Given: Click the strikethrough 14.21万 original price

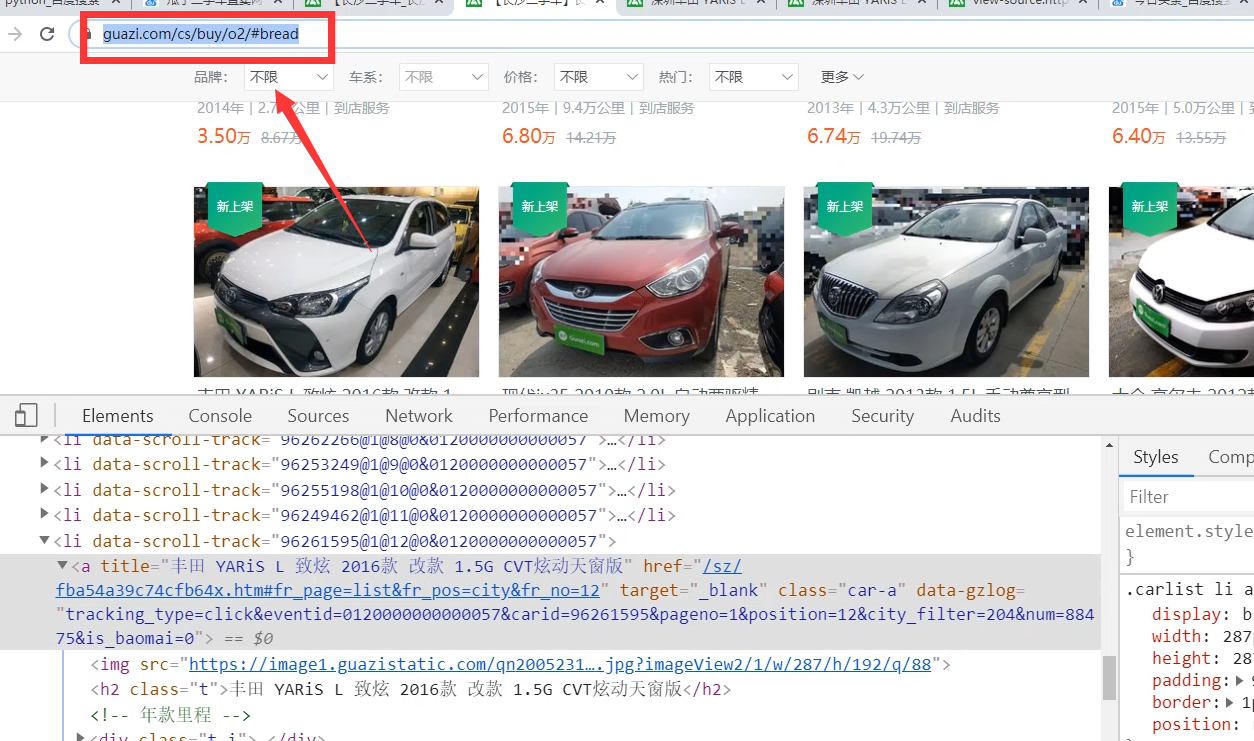Looking at the screenshot, I should 591,138.
